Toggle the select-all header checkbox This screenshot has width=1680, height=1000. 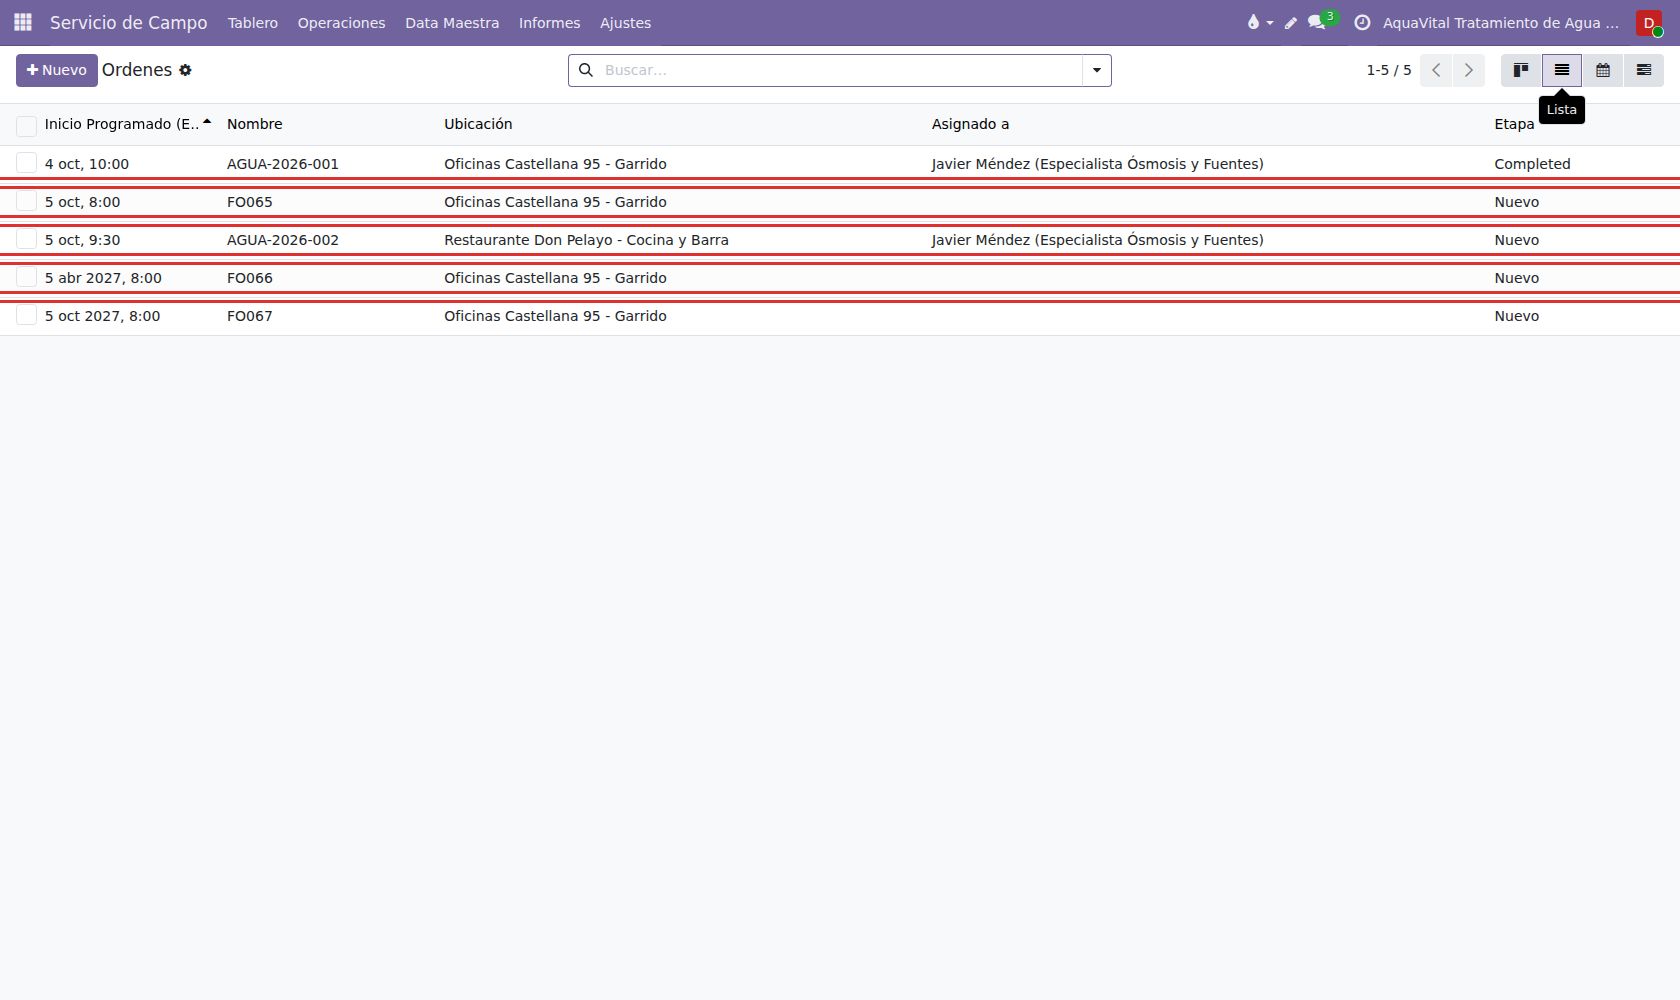click(26, 125)
